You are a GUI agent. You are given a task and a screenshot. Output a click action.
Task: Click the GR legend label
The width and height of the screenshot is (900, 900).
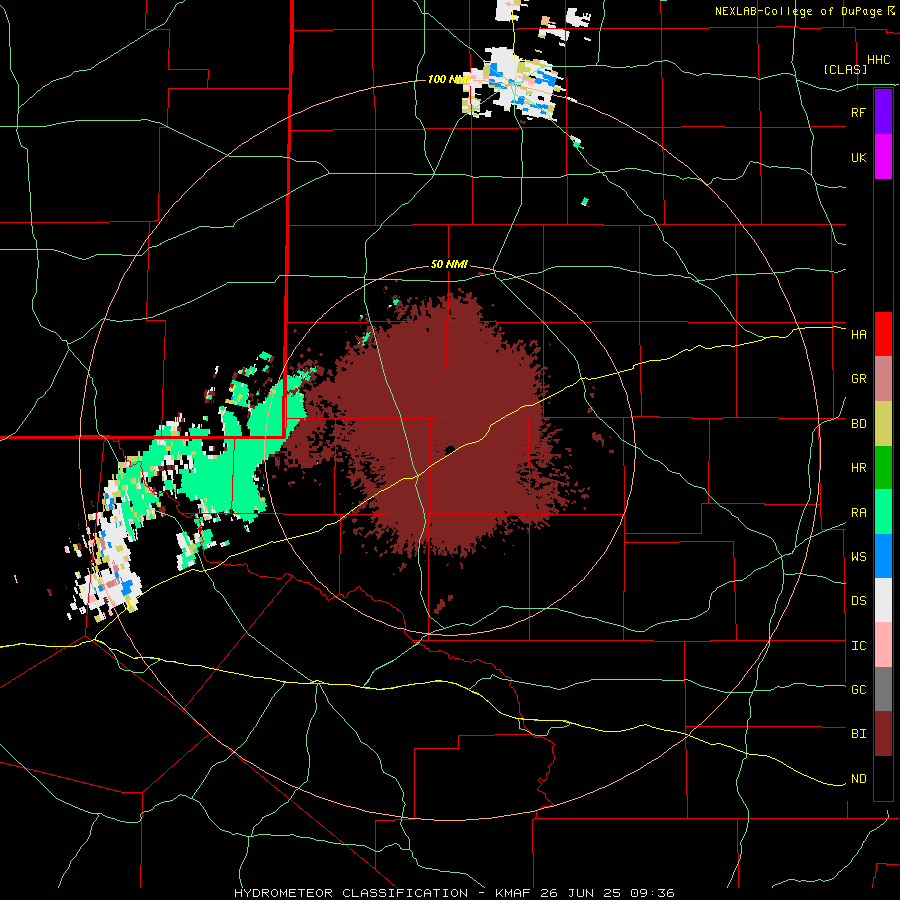click(858, 379)
